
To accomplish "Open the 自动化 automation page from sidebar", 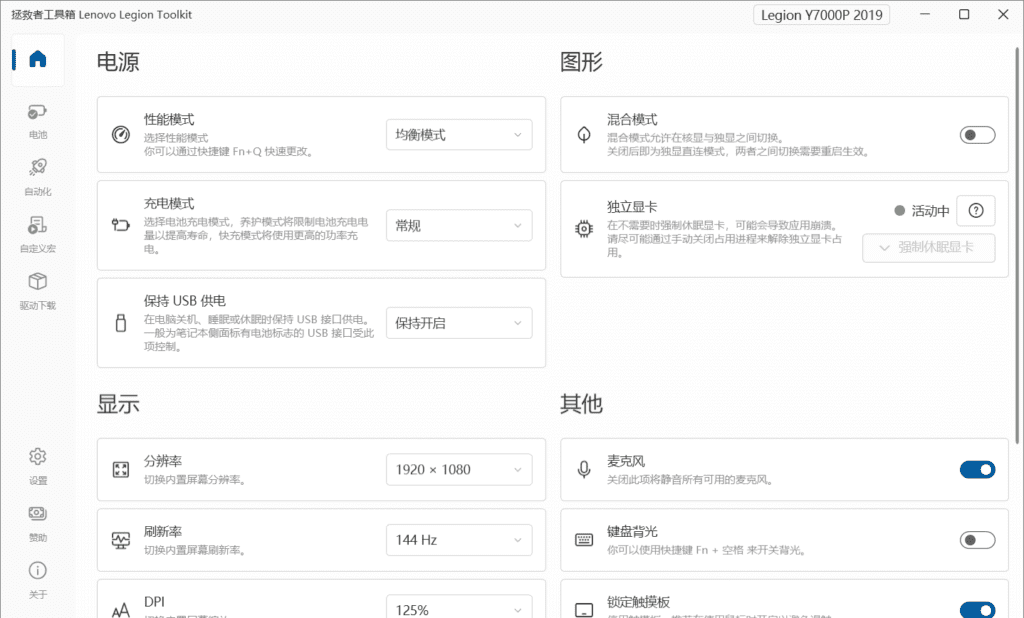I will 37,176.
